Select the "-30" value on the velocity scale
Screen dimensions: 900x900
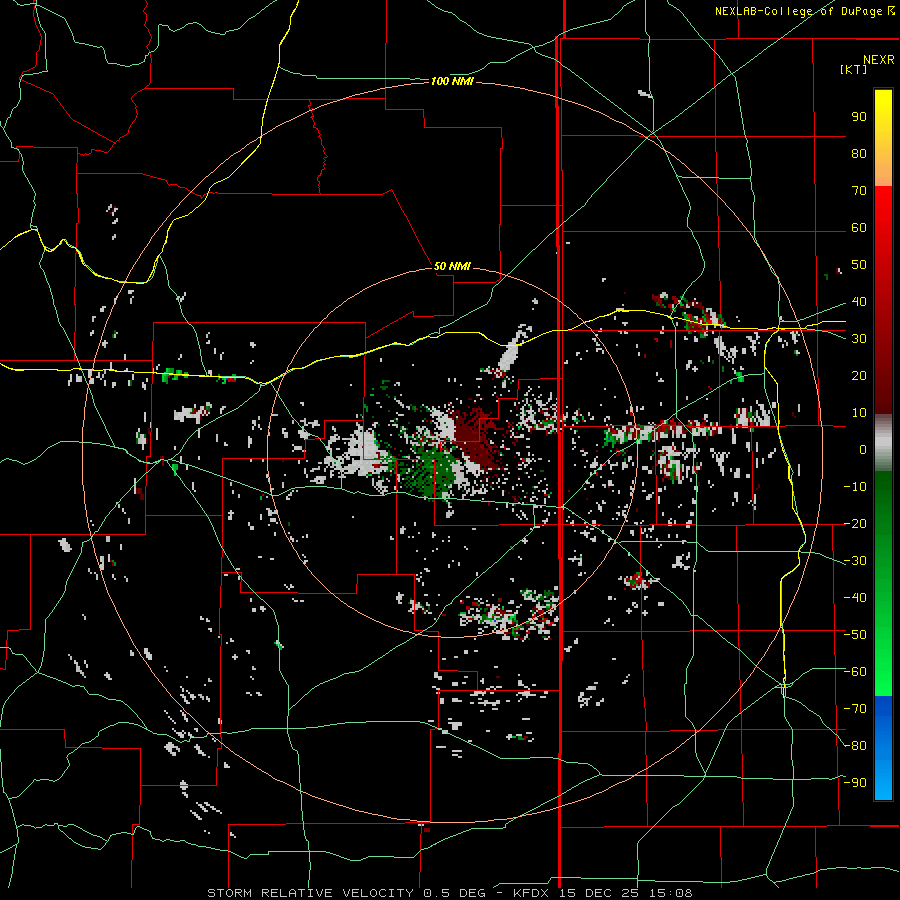coord(855,561)
